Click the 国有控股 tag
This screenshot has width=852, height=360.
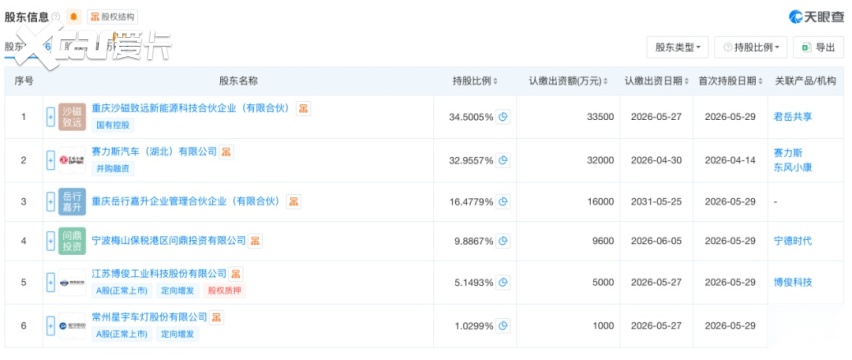[x=112, y=125]
